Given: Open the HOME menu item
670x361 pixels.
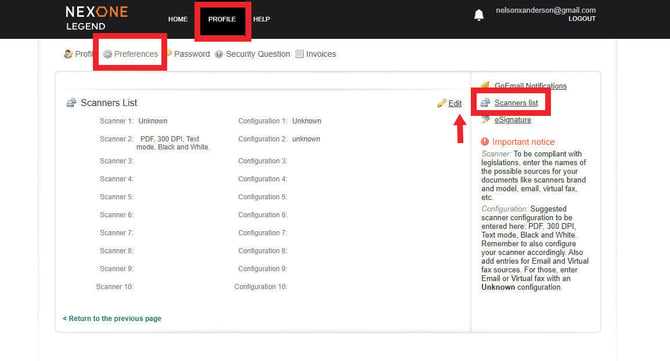Looking at the screenshot, I should 178,19.
